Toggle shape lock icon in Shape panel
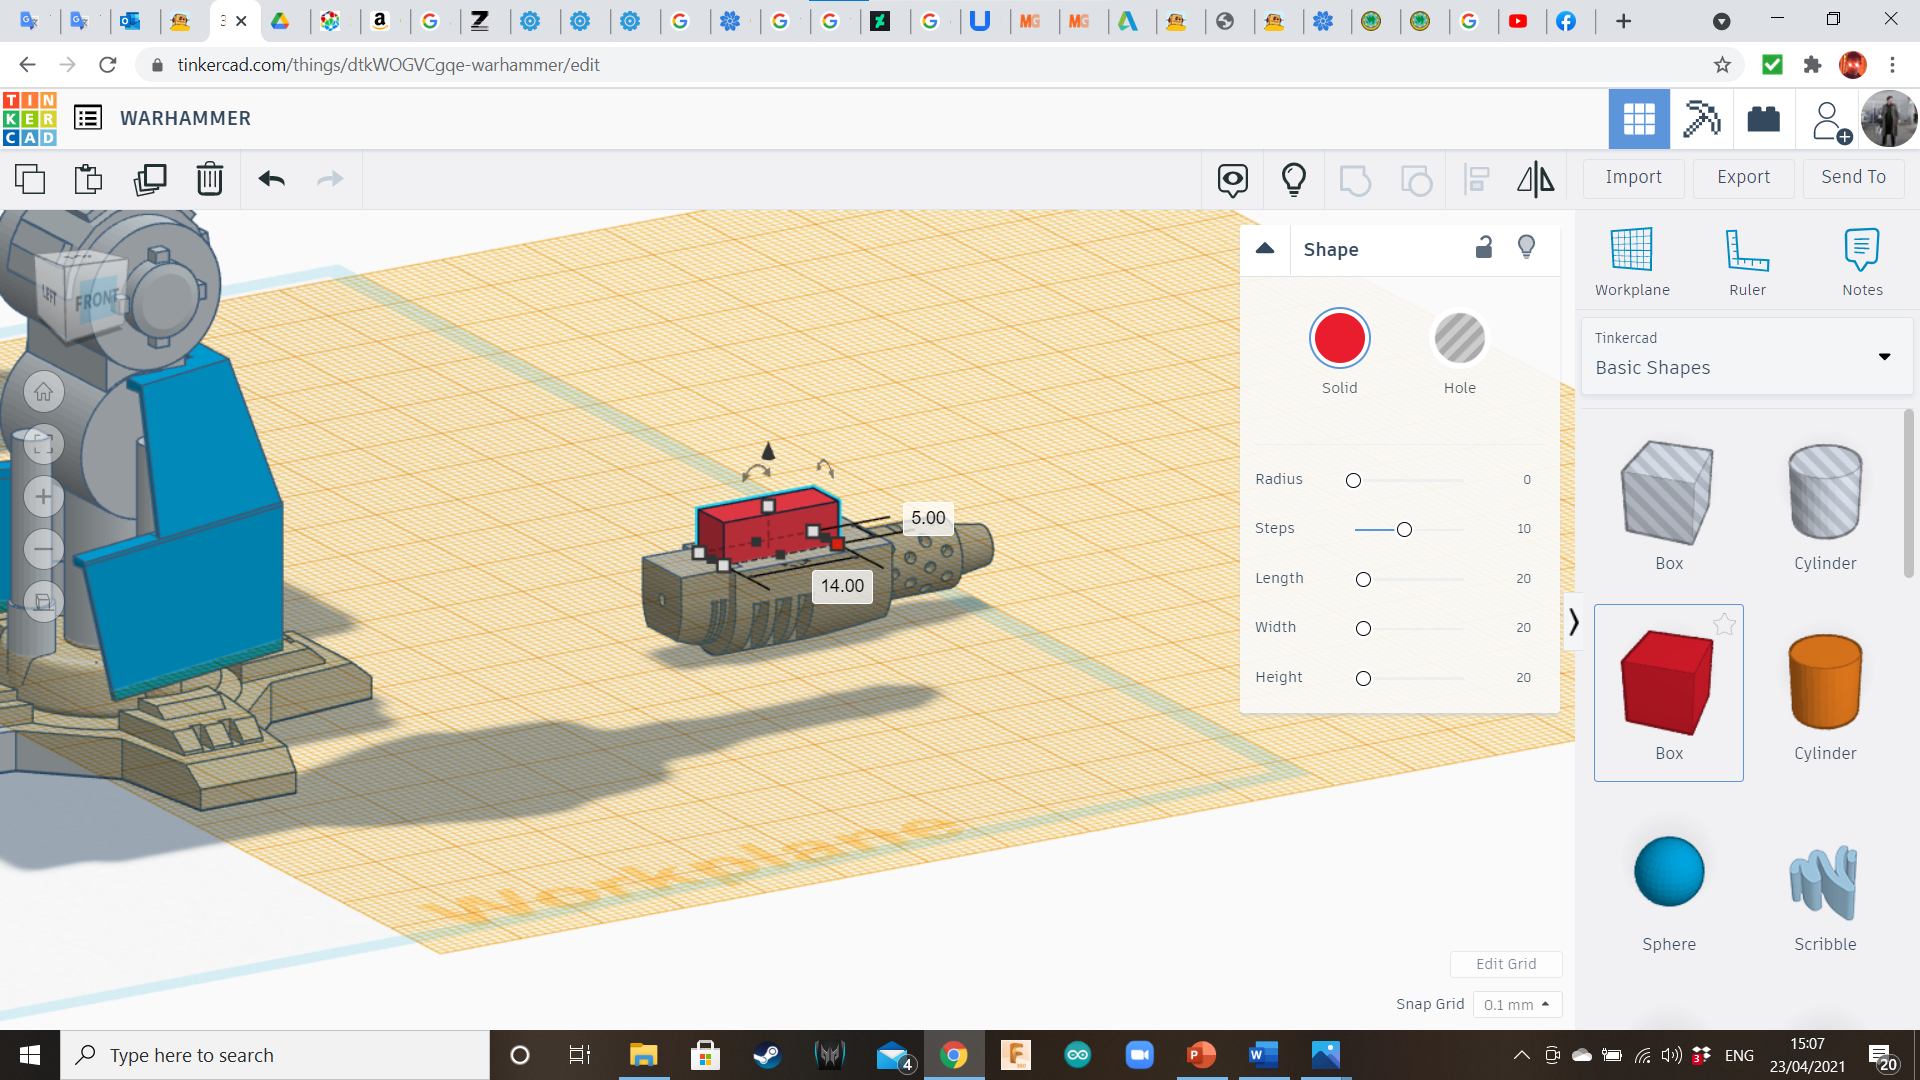1920x1080 pixels. (x=1484, y=248)
